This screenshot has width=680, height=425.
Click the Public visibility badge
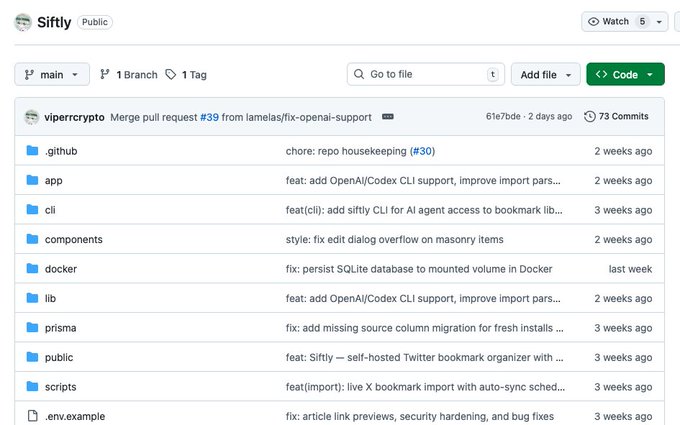coord(95,22)
